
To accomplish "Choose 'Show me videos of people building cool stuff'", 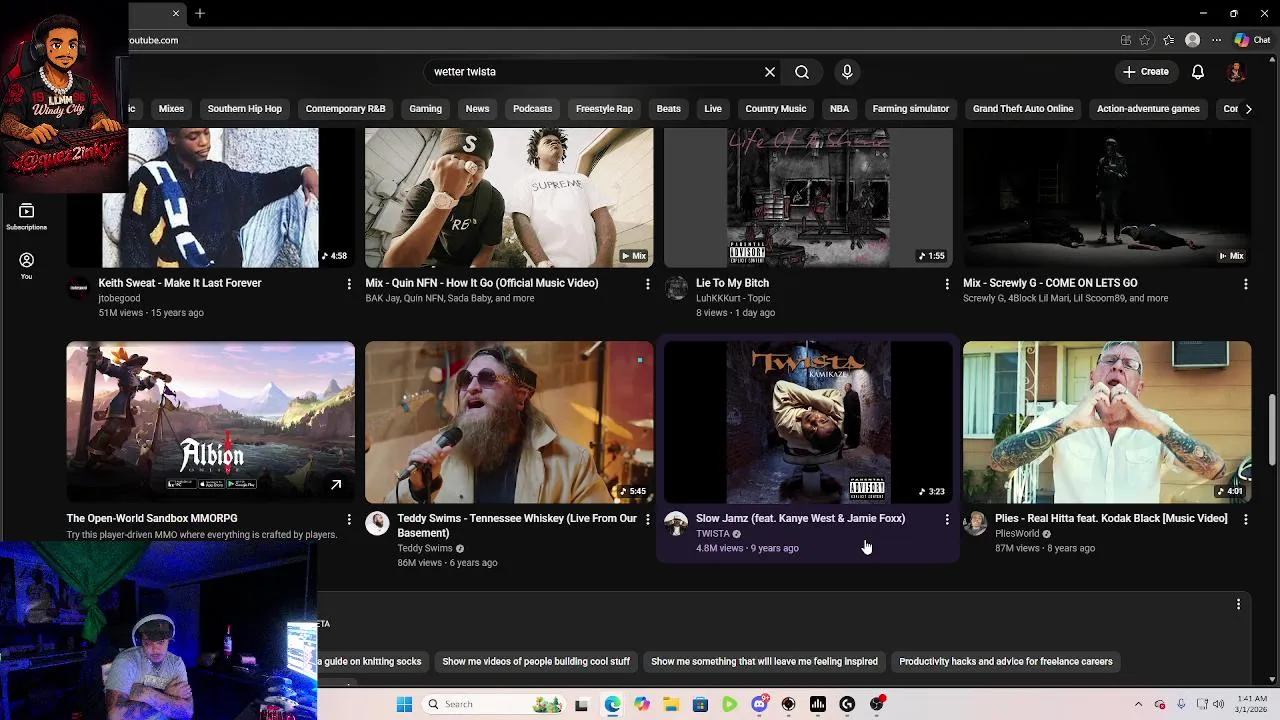I will tap(536, 661).
